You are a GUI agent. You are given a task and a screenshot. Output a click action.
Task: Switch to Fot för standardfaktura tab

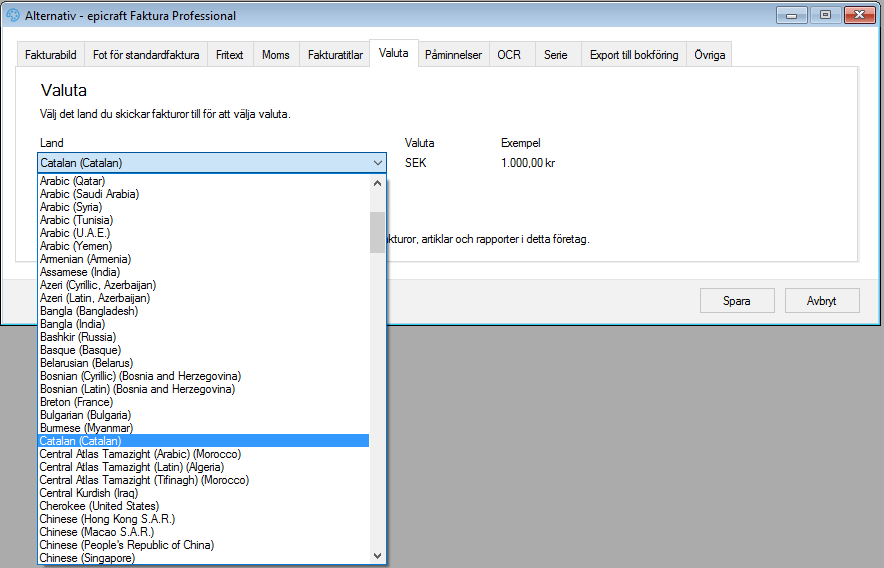pyautogui.click(x=146, y=55)
